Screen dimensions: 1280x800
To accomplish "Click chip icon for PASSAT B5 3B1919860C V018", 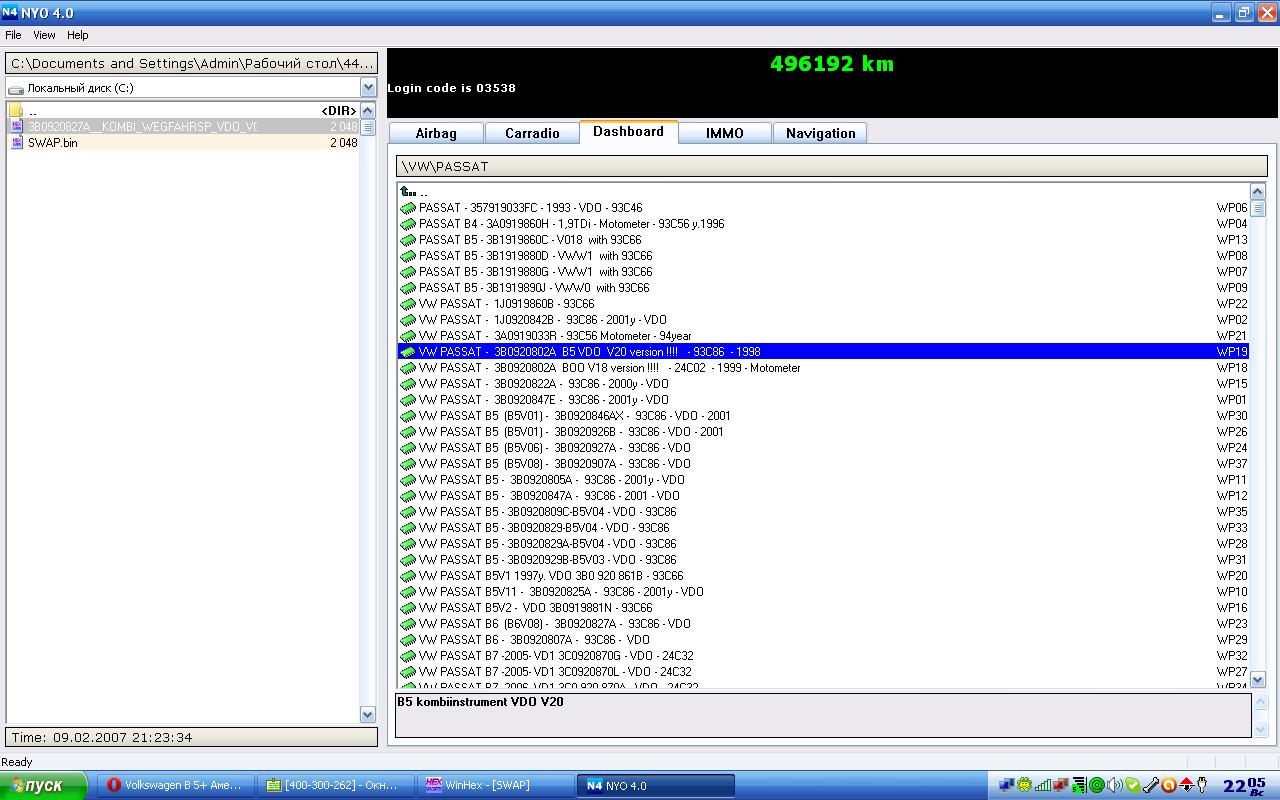I will pyautogui.click(x=408, y=240).
